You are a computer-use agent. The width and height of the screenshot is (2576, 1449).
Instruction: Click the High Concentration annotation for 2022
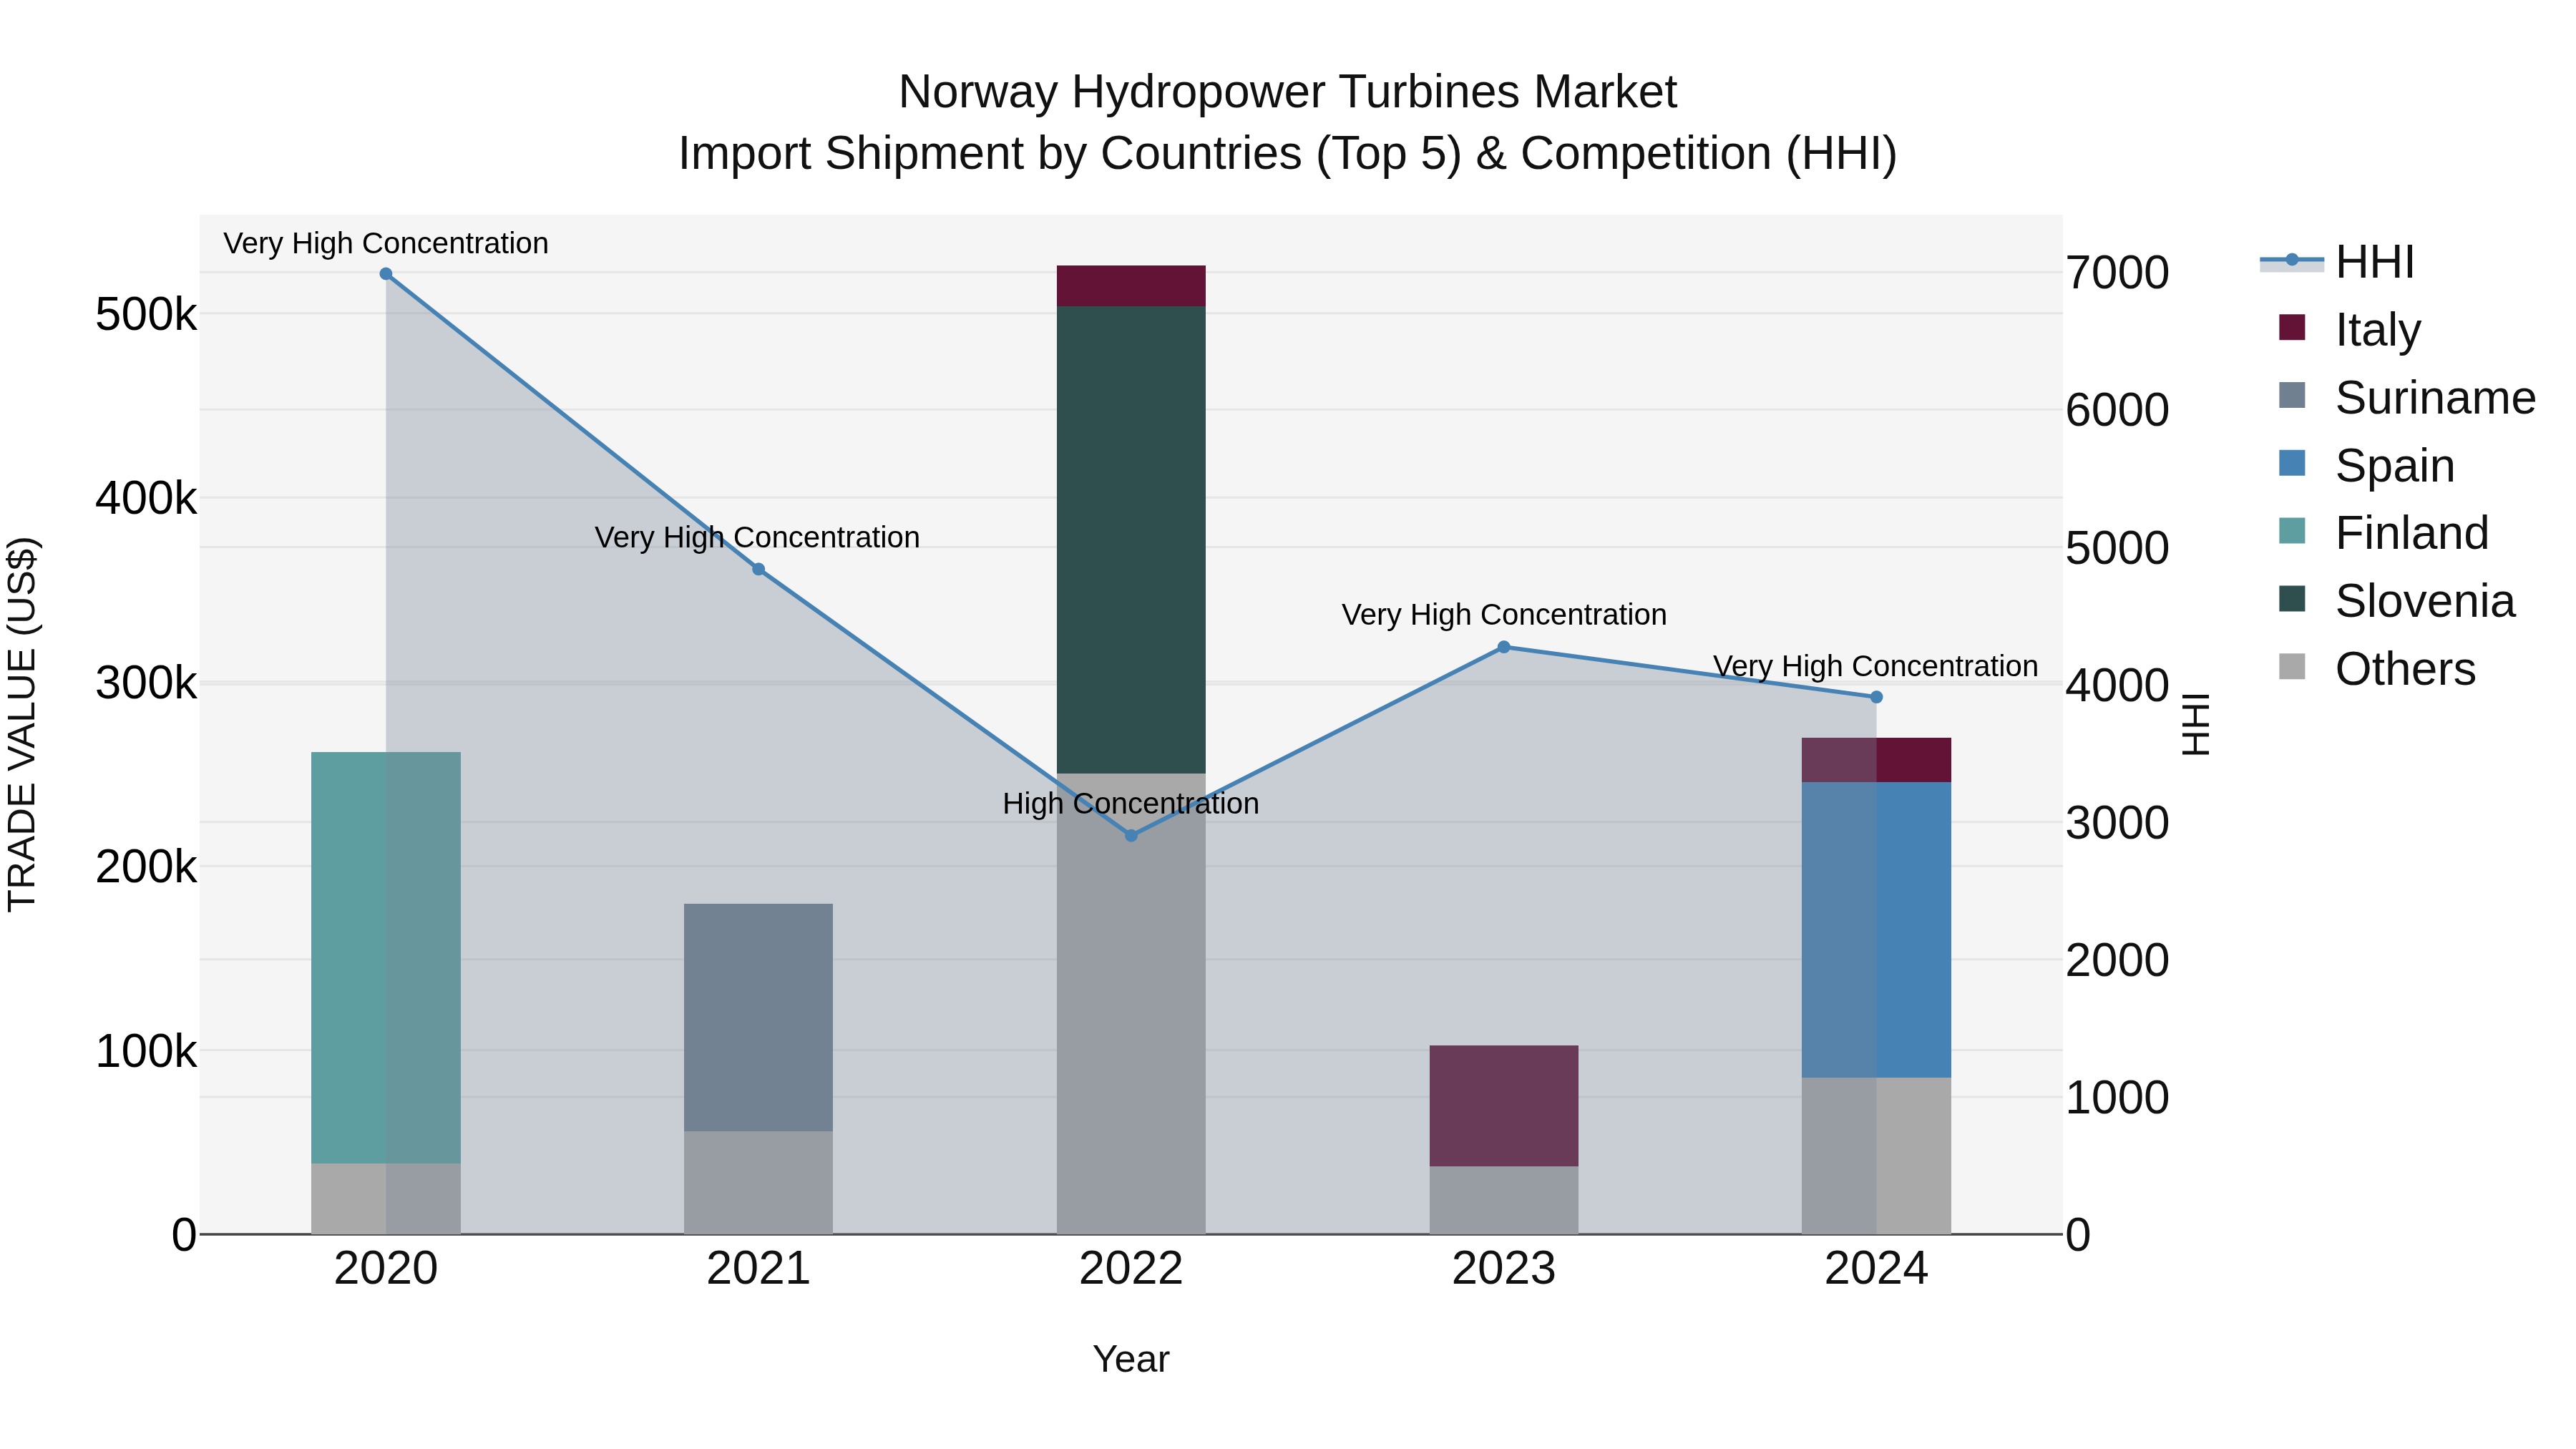click(x=1131, y=804)
